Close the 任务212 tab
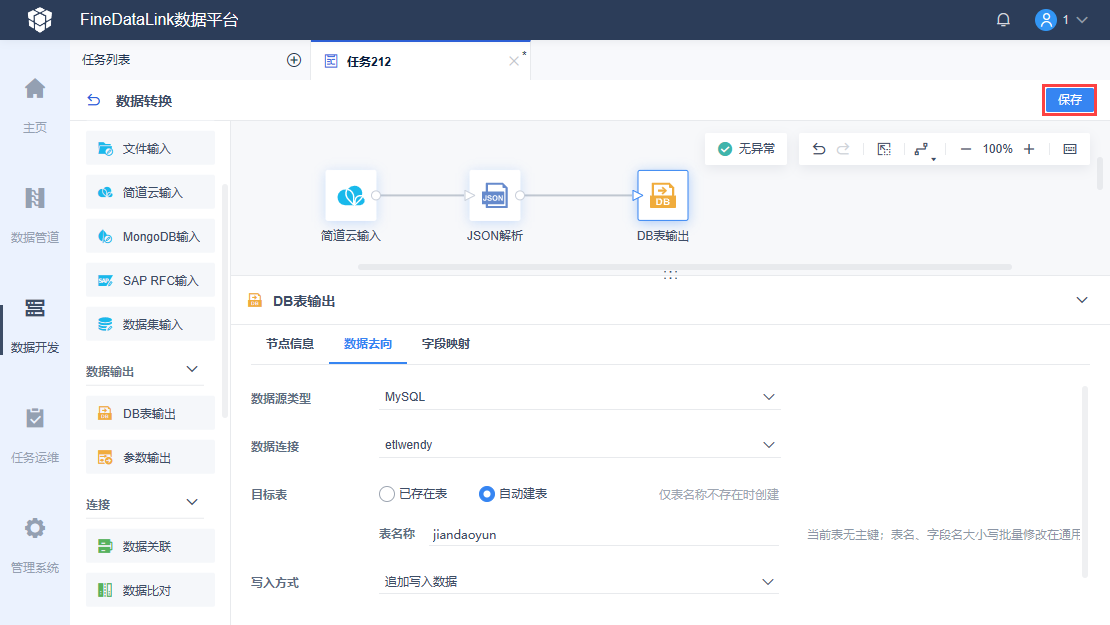The height and width of the screenshot is (625, 1110). pyautogui.click(x=514, y=62)
